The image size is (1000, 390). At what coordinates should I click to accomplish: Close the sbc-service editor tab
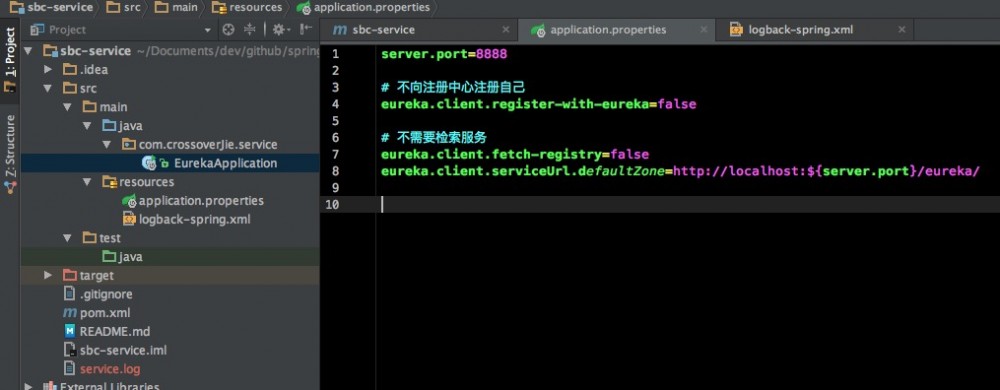506,29
